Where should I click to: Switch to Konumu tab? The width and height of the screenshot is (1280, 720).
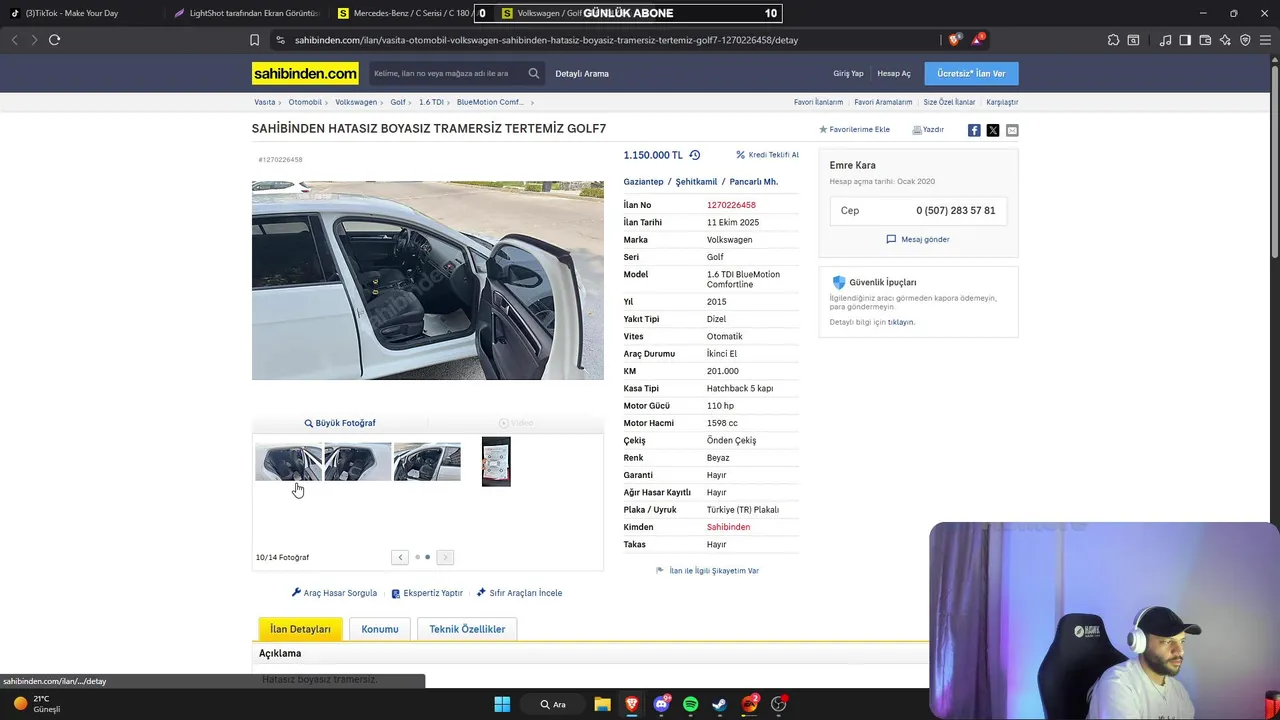[x=380, y=629]
